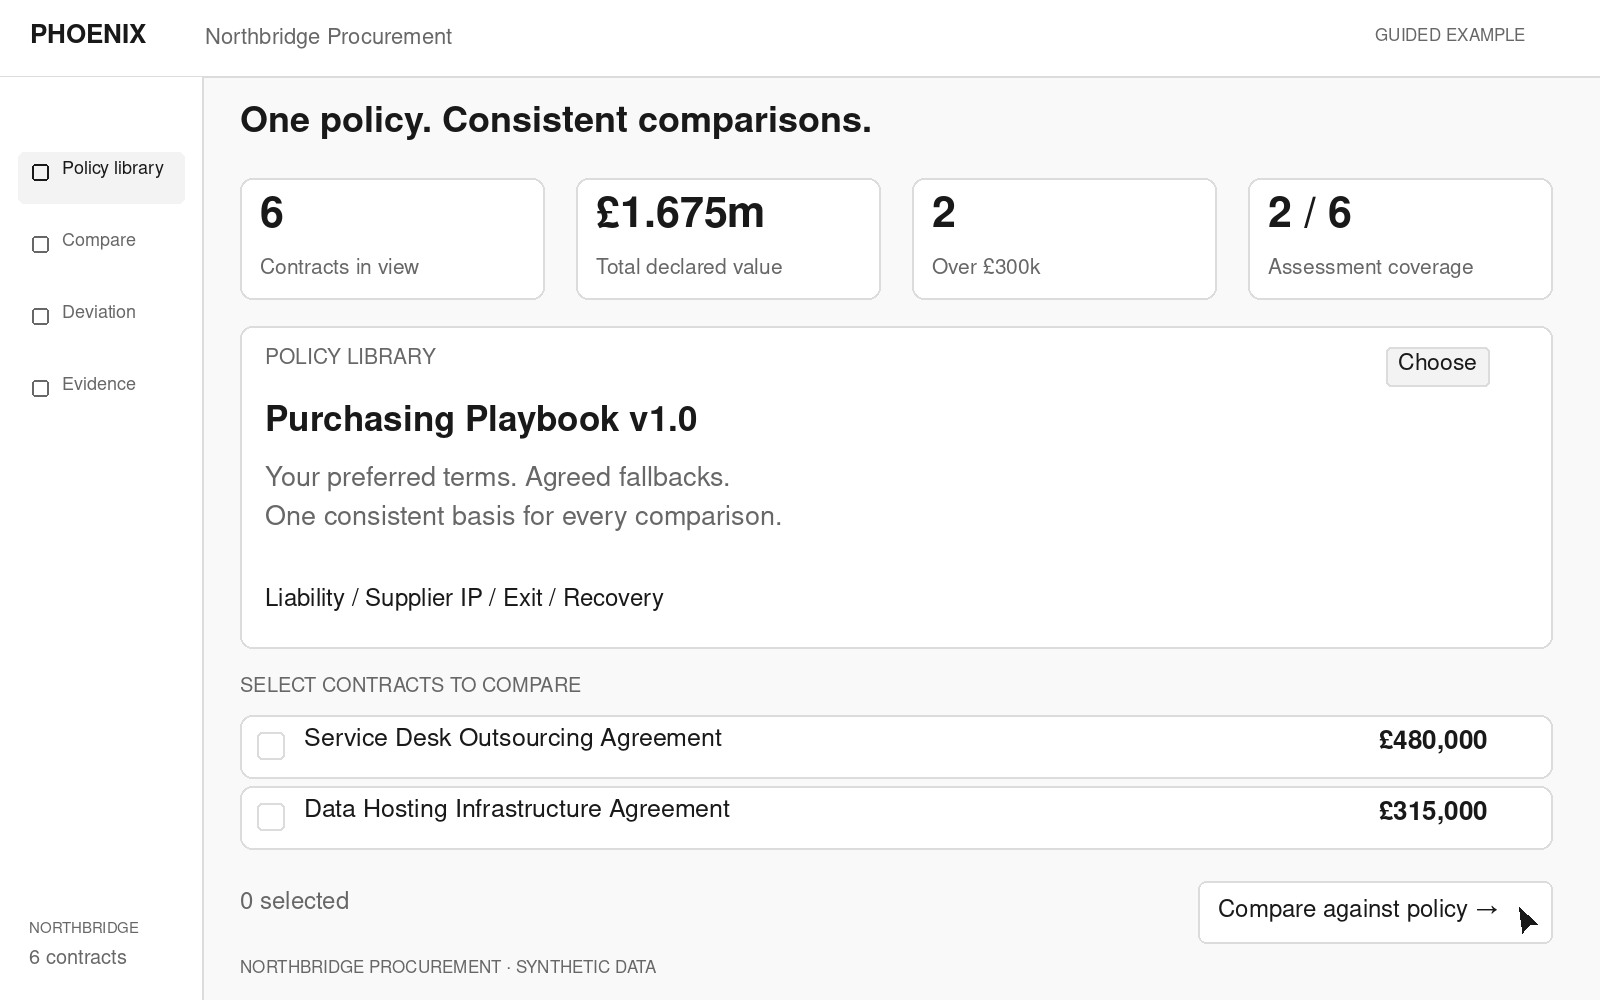
Task: Select the Over £300k stat card
Action: coord(1064,239)
